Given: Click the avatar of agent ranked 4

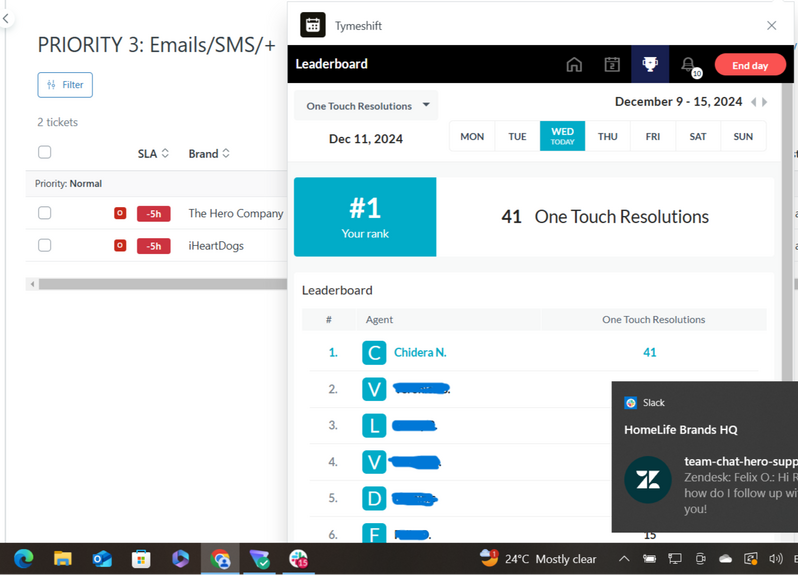Looking at the screenshot, I should (374, 462).
